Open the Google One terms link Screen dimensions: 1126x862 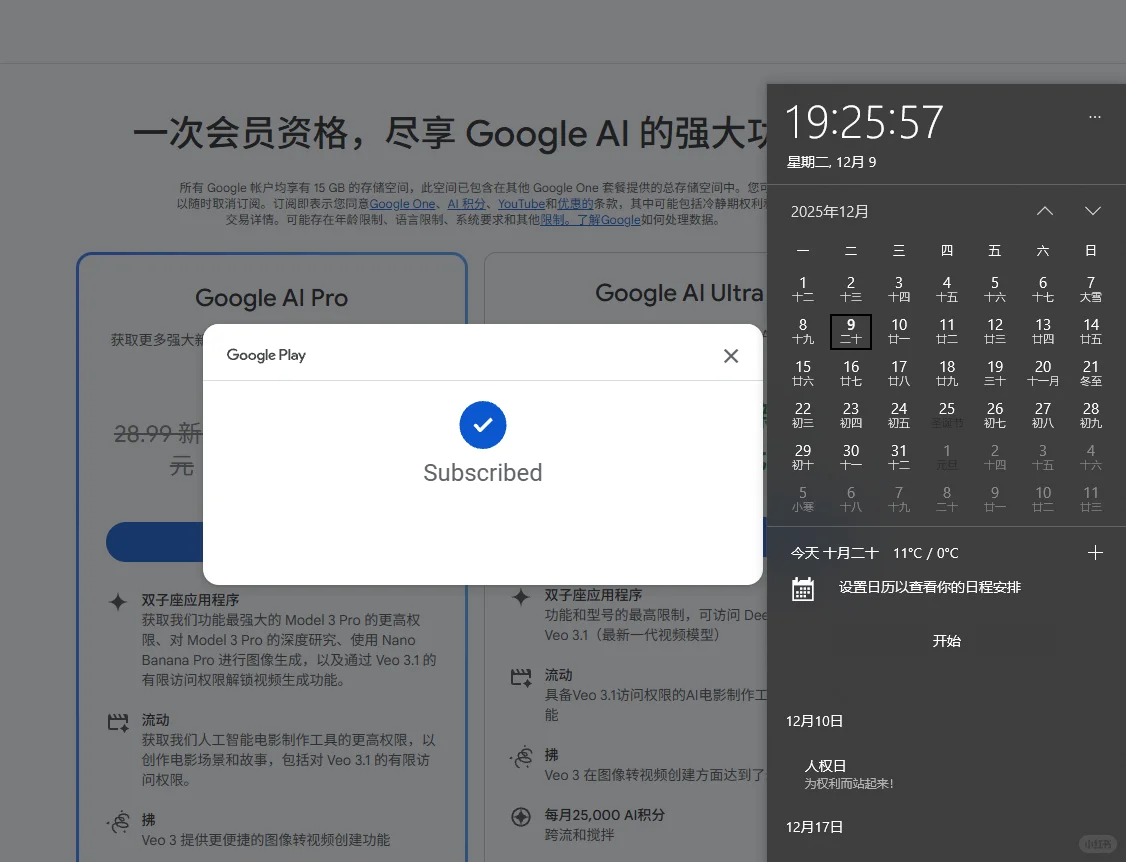click(402, 203)
